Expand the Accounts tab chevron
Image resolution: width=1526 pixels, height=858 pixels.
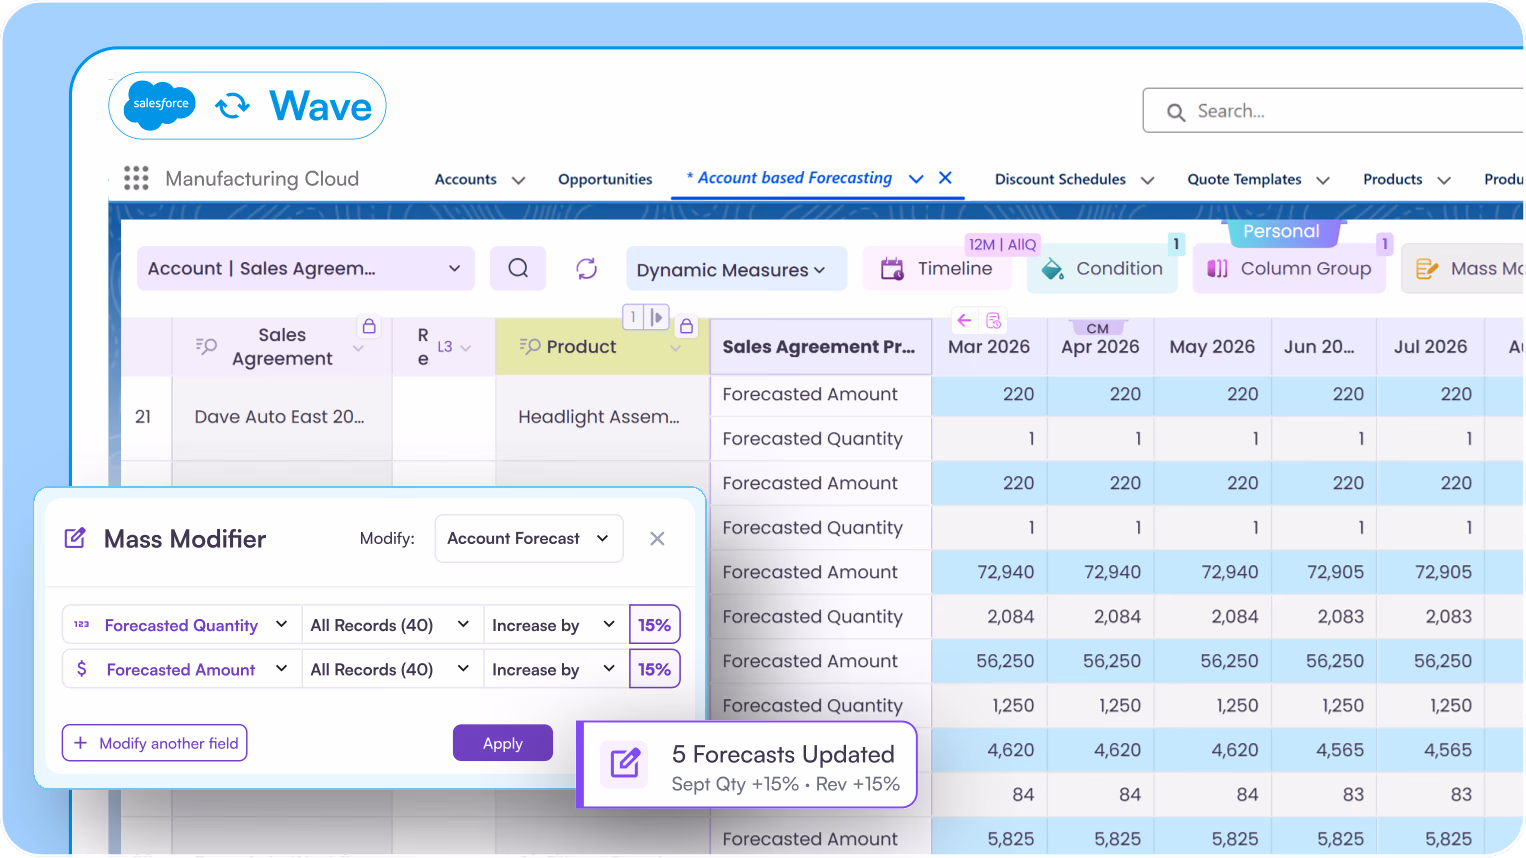tap(518, 180)
